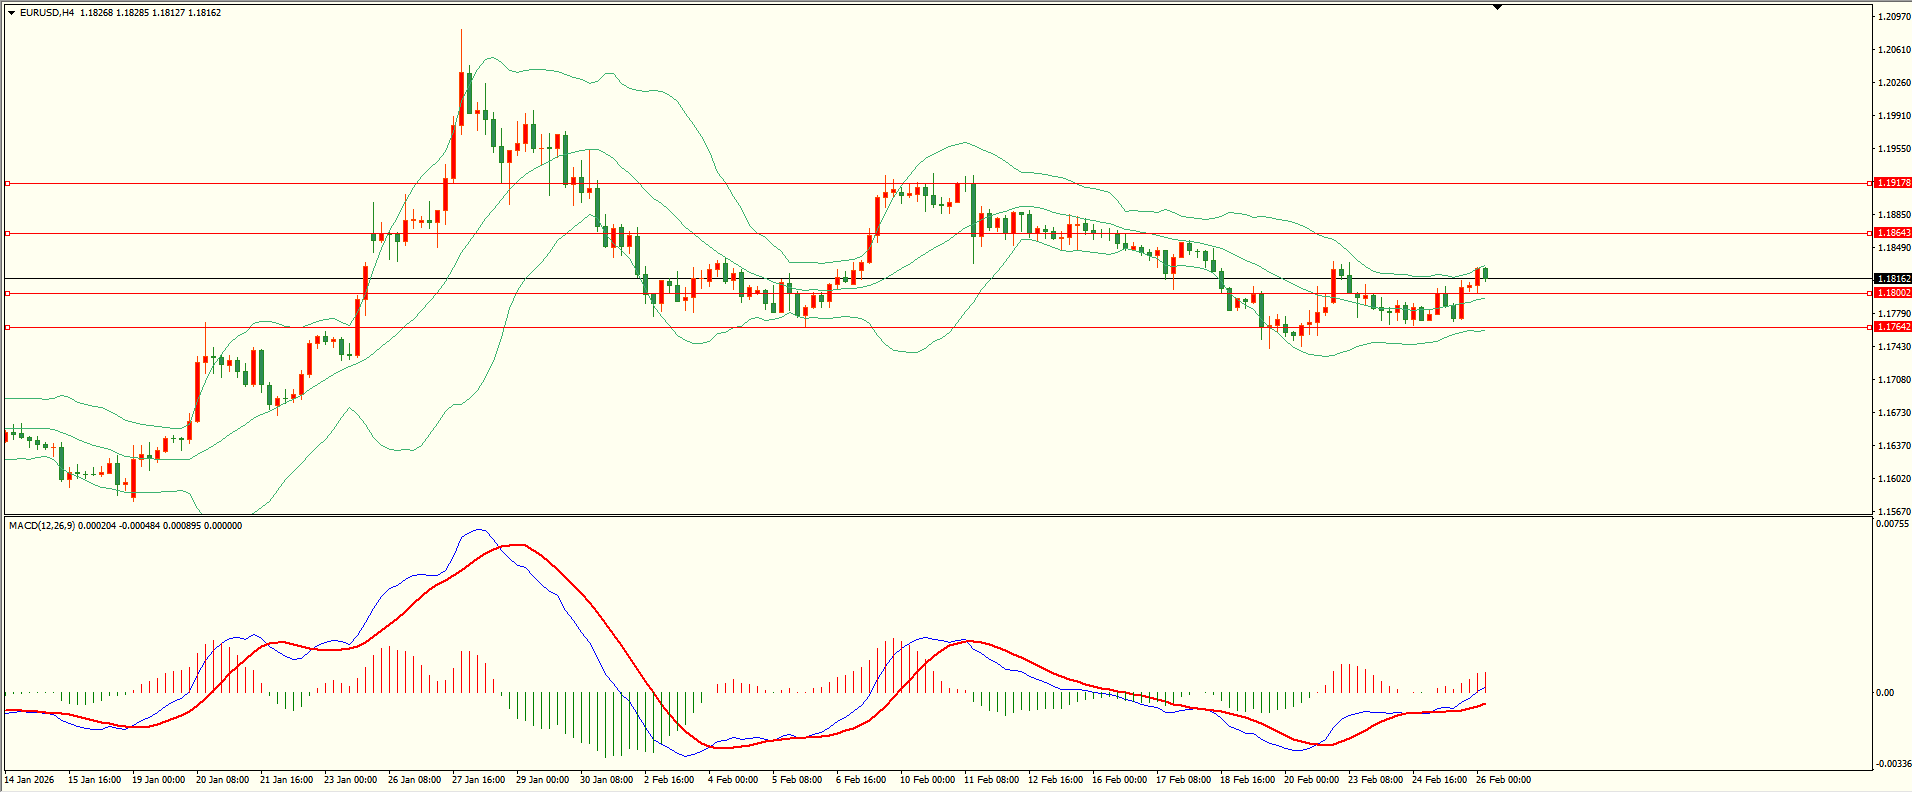Select the 27 Jan 16:00 time label
This screenshot has width=1912, height=793.
coord(478,780)
